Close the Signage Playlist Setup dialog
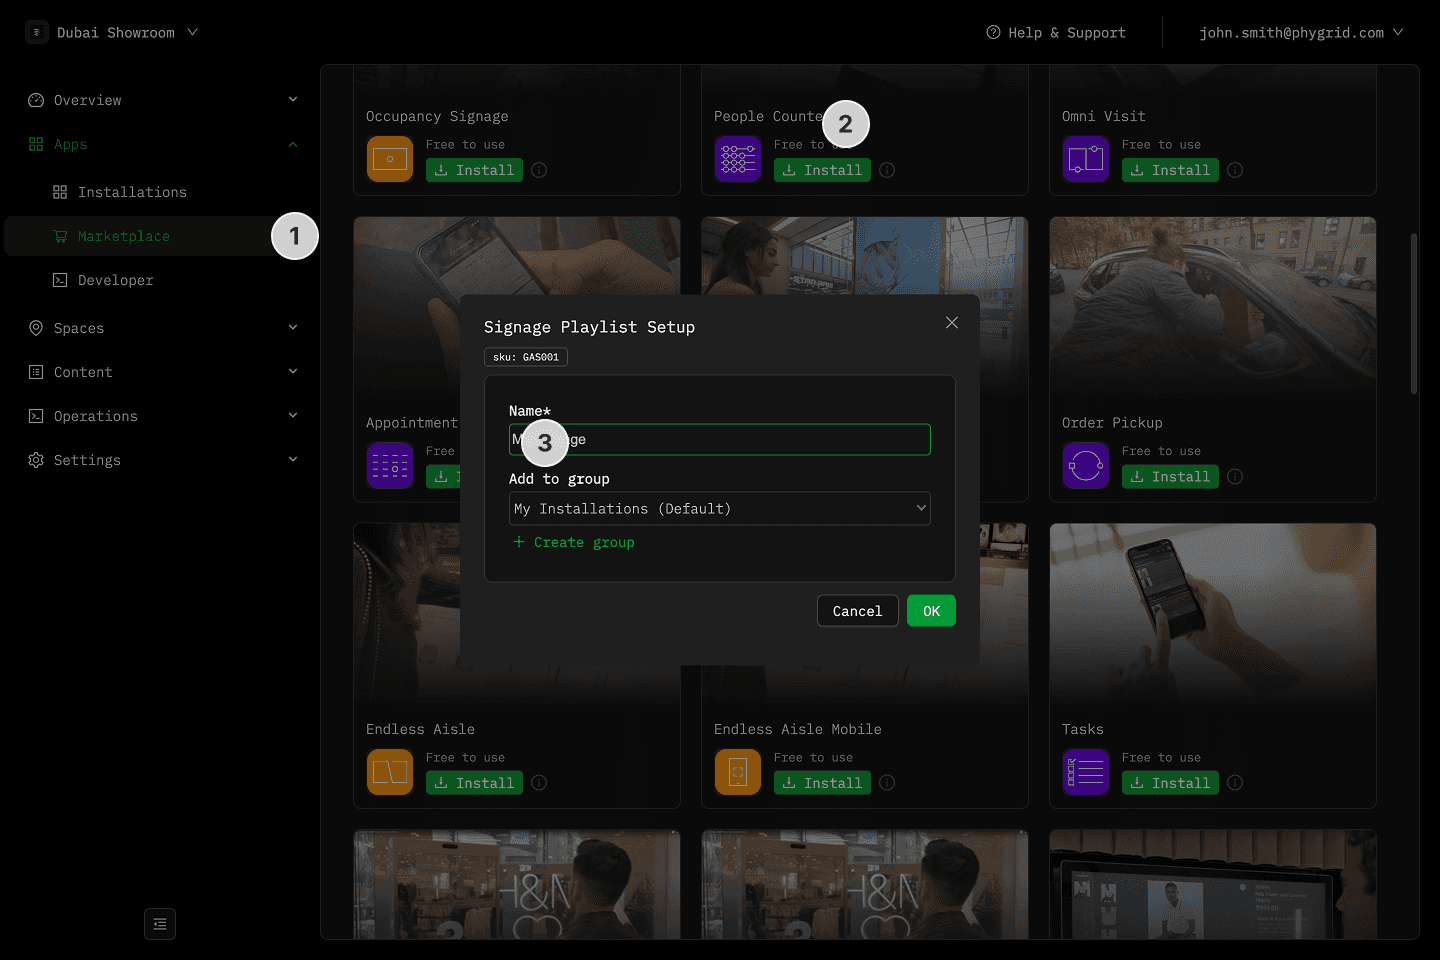Image resolution: width=1440 pixels, height=960 pixels. pyautogui.click(x=952, y=322)
